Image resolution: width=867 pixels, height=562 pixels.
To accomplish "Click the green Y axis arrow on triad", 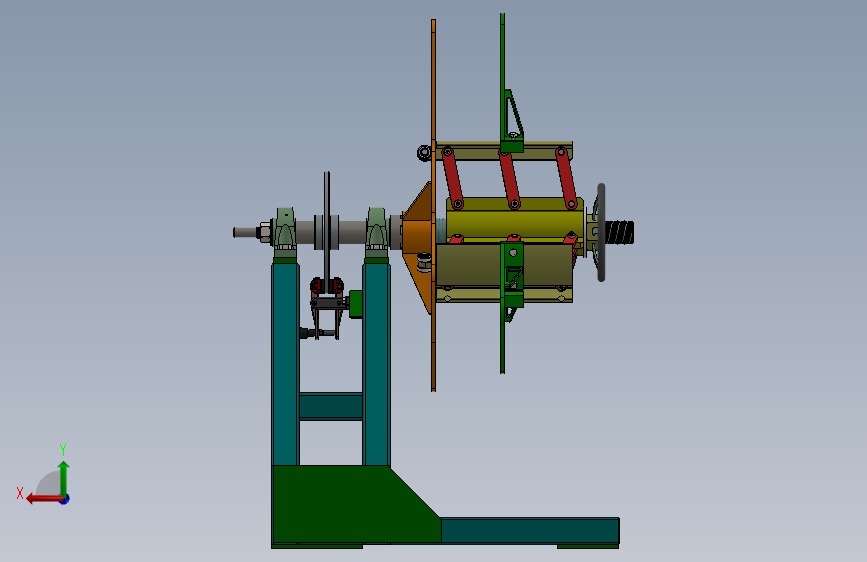I will pyautogui.click(x=64, y=477).
